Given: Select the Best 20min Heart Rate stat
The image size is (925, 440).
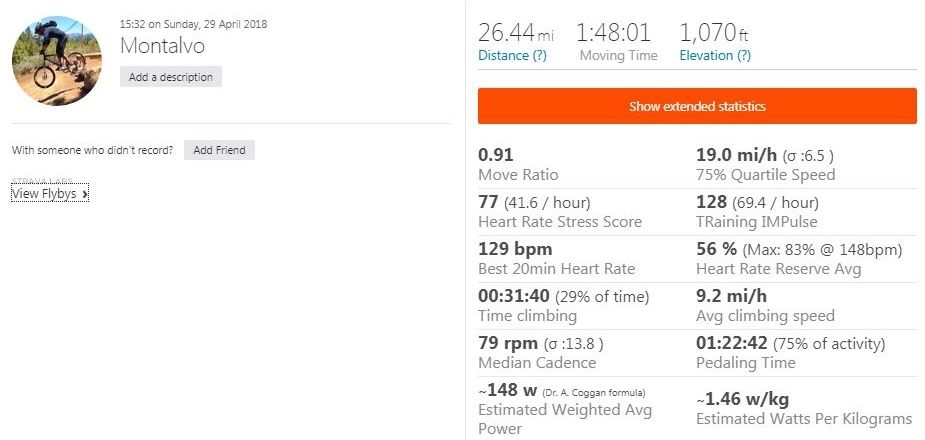Looking at the screenshot, I should point(556,258).
